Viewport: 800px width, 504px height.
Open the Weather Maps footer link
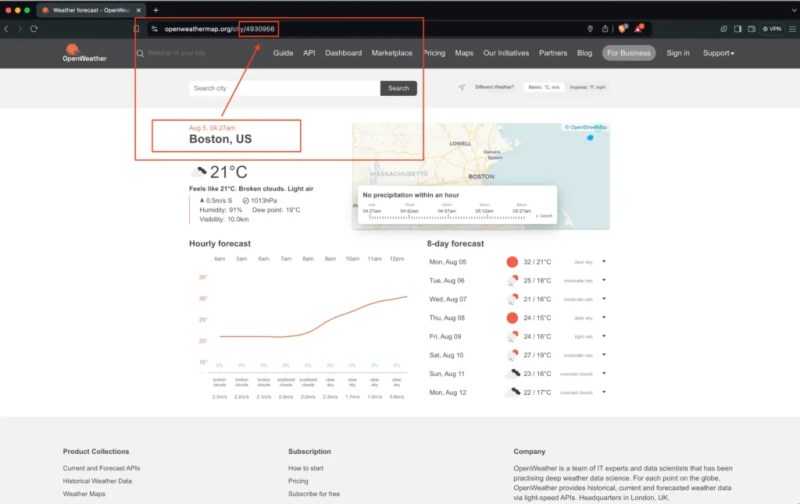click(x=84, y=494)
